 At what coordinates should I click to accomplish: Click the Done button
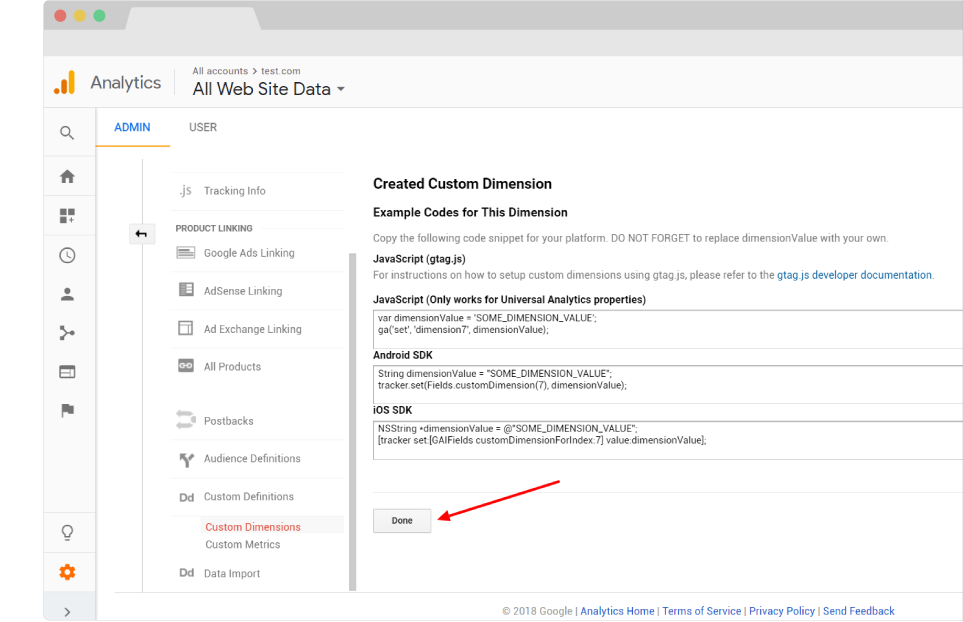tap(402, 520)
